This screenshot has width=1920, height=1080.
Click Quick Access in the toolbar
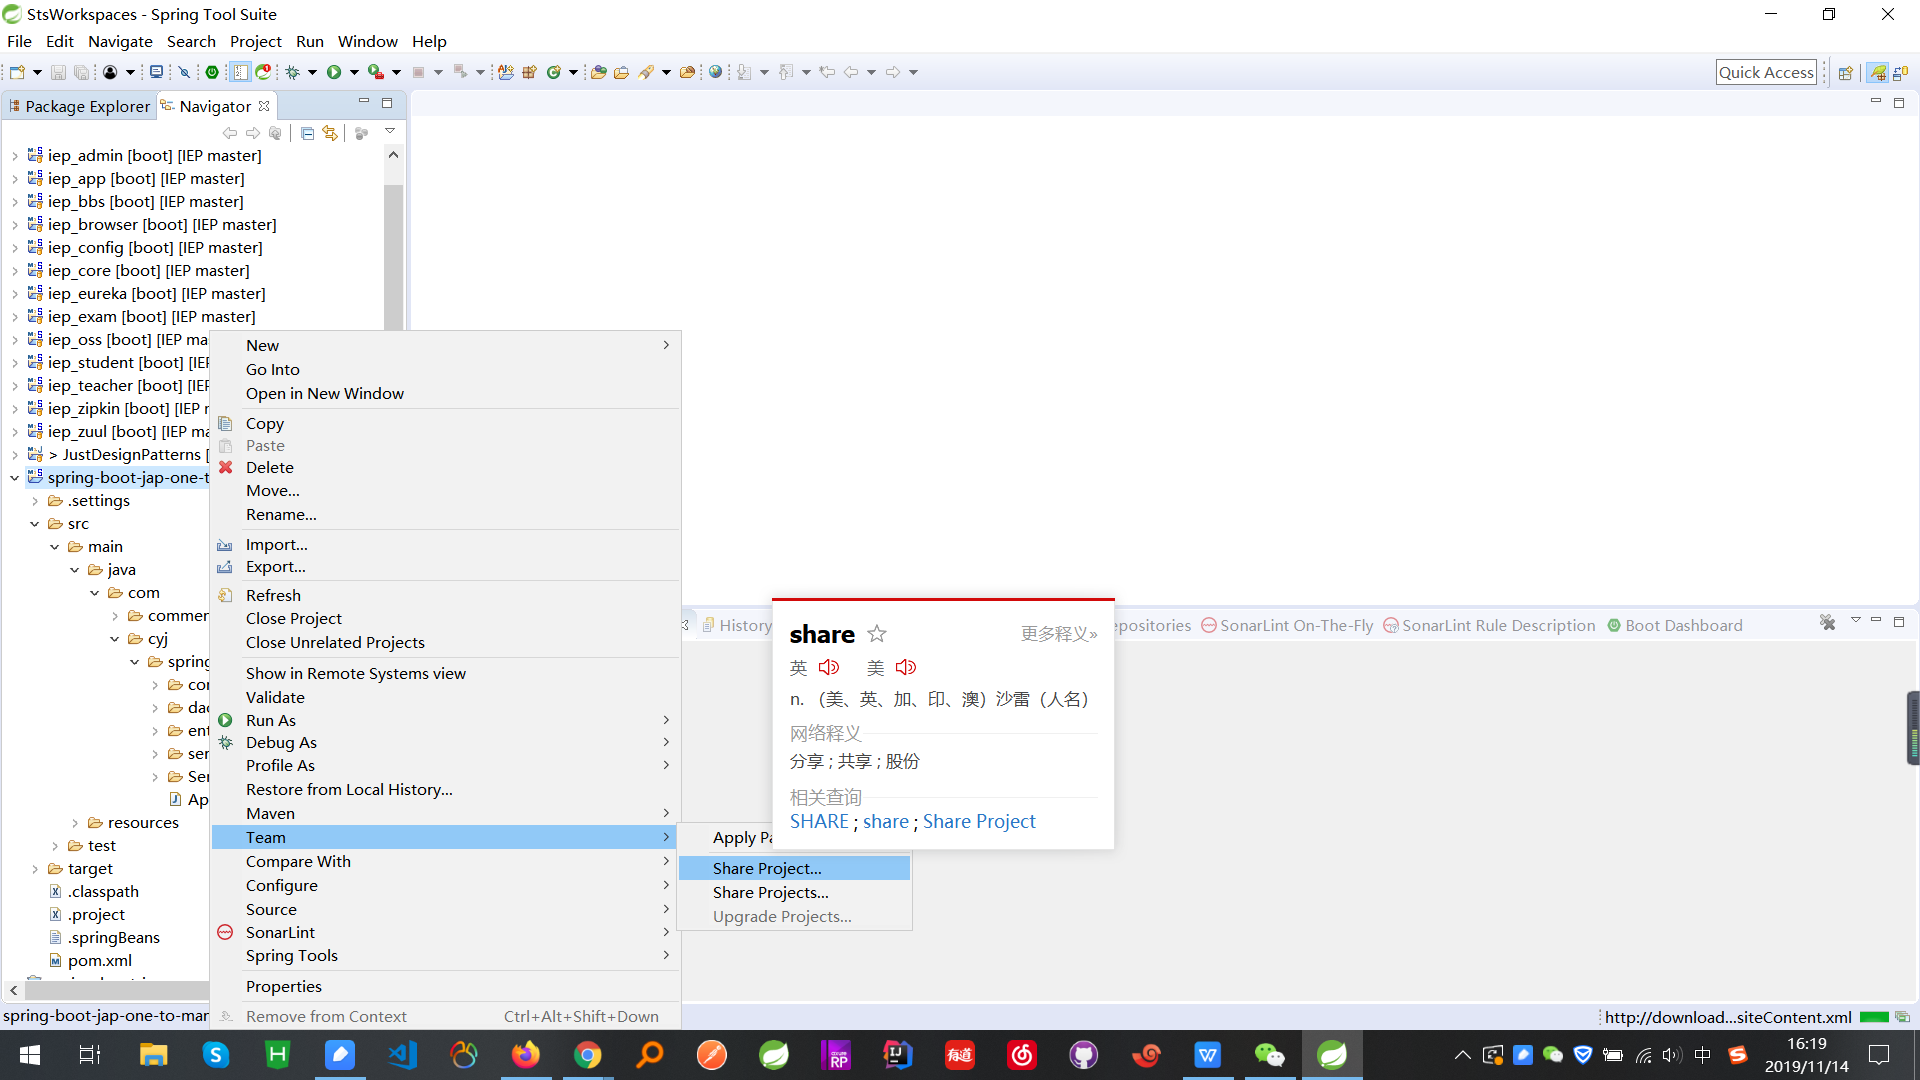coord(1766,71)
